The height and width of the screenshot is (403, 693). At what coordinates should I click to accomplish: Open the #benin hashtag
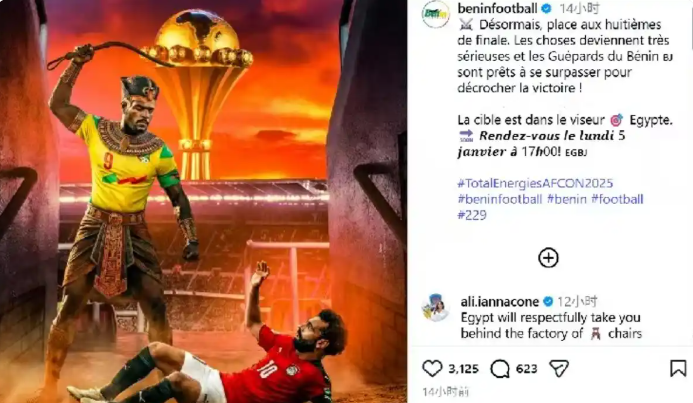(567, 199)
